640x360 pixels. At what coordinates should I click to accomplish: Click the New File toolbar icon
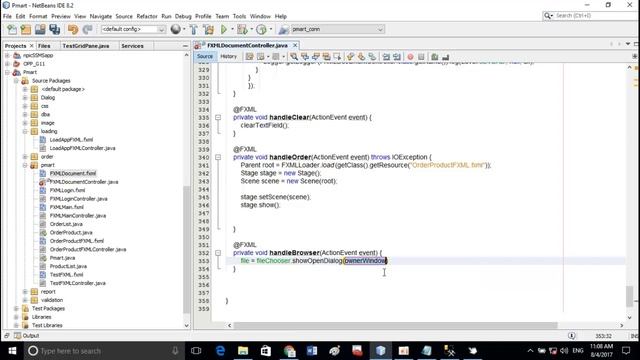(x=12, y=29)
